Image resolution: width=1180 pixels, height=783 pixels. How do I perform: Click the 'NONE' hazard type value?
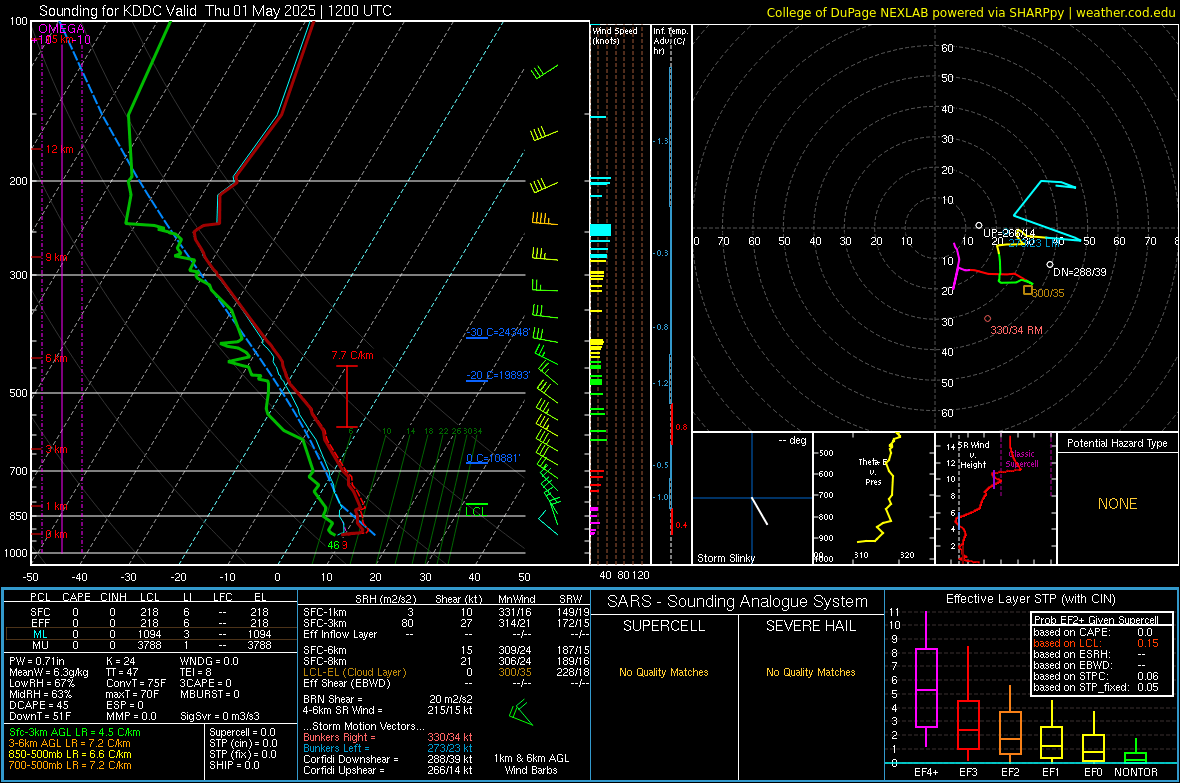coord(1117,504)
